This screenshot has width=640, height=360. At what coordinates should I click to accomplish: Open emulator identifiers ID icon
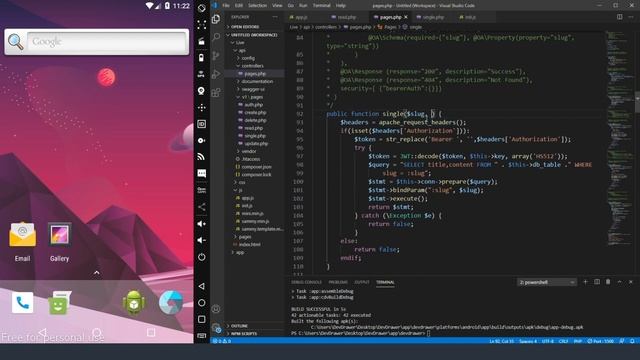202,124
